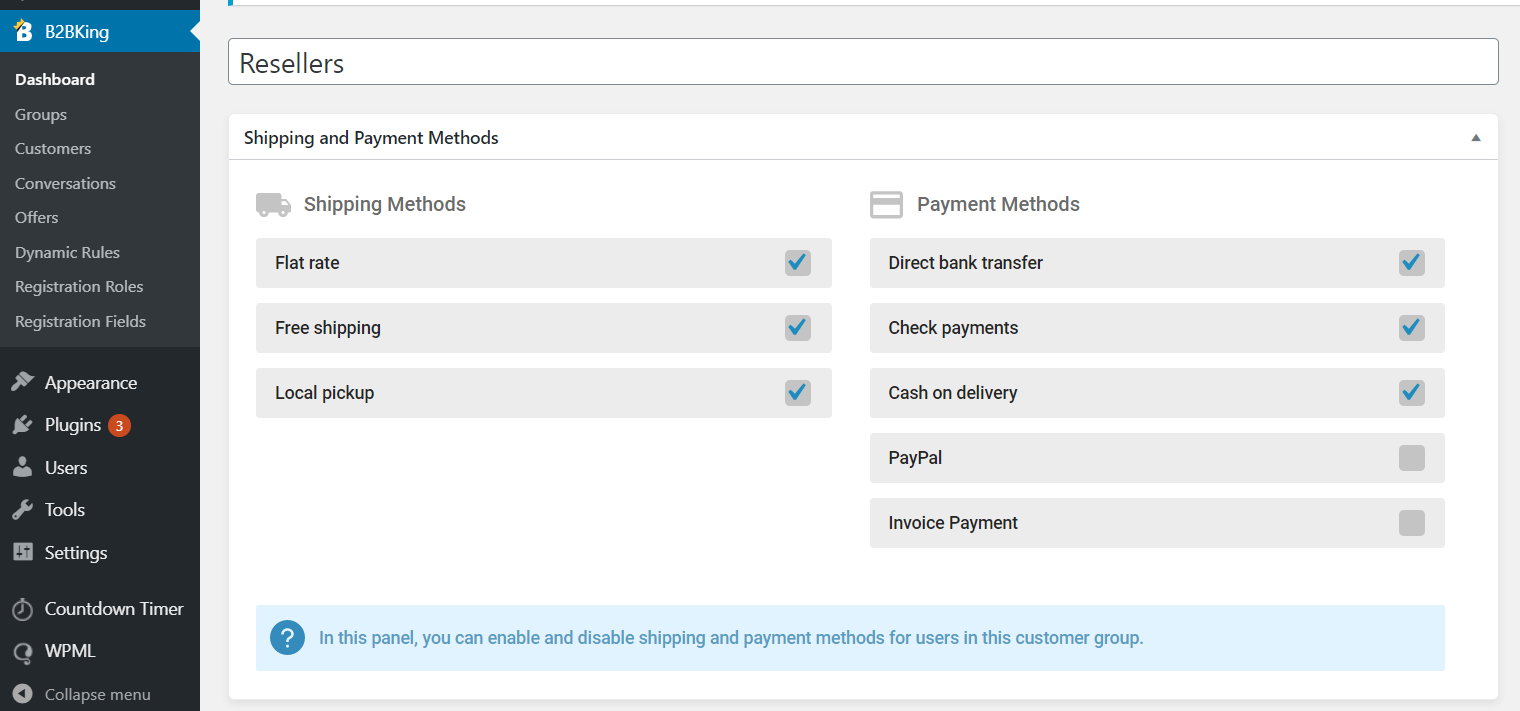Open the Users icon in sidebar
Screen dimensions: 1520x711
point(24,467)
